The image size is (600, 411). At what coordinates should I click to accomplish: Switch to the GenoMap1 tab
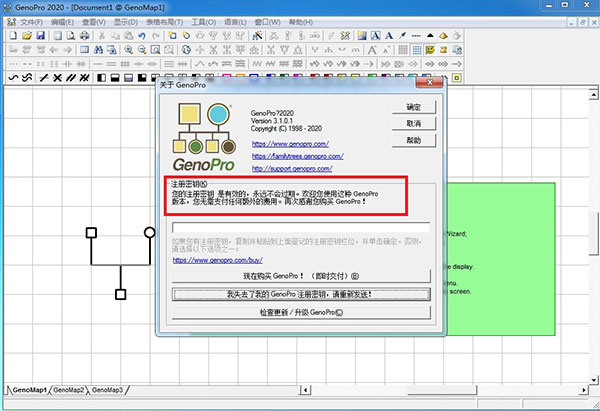pos(29,390)
